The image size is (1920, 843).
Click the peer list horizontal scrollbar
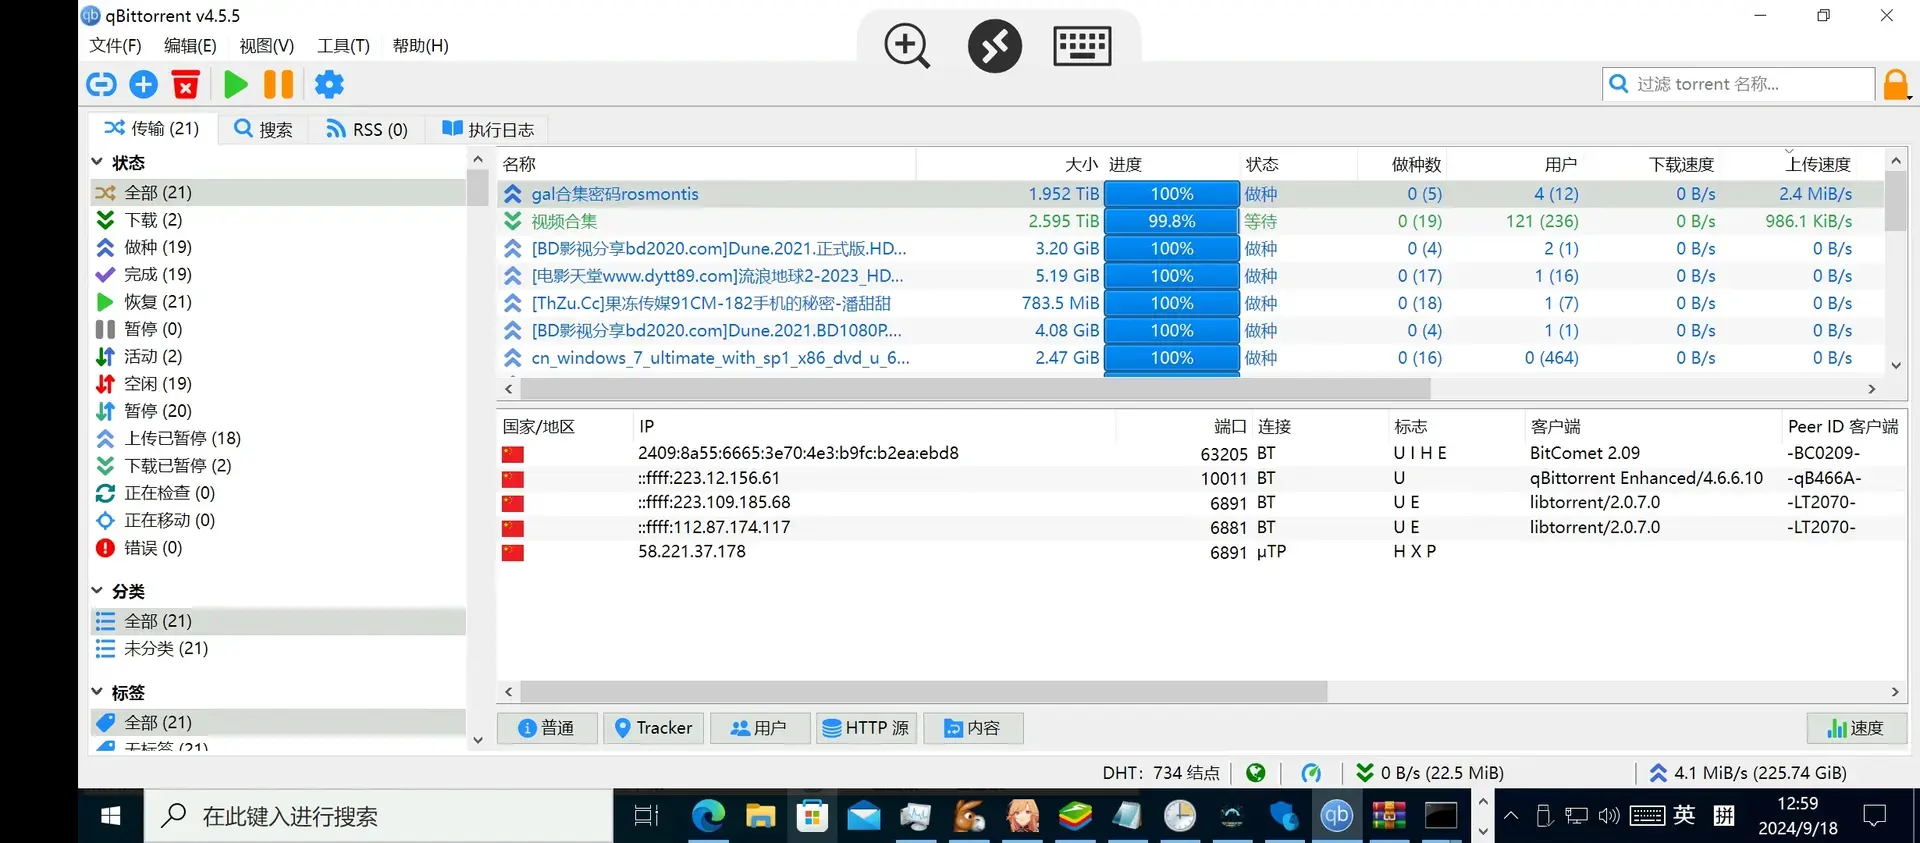[923, 692]
